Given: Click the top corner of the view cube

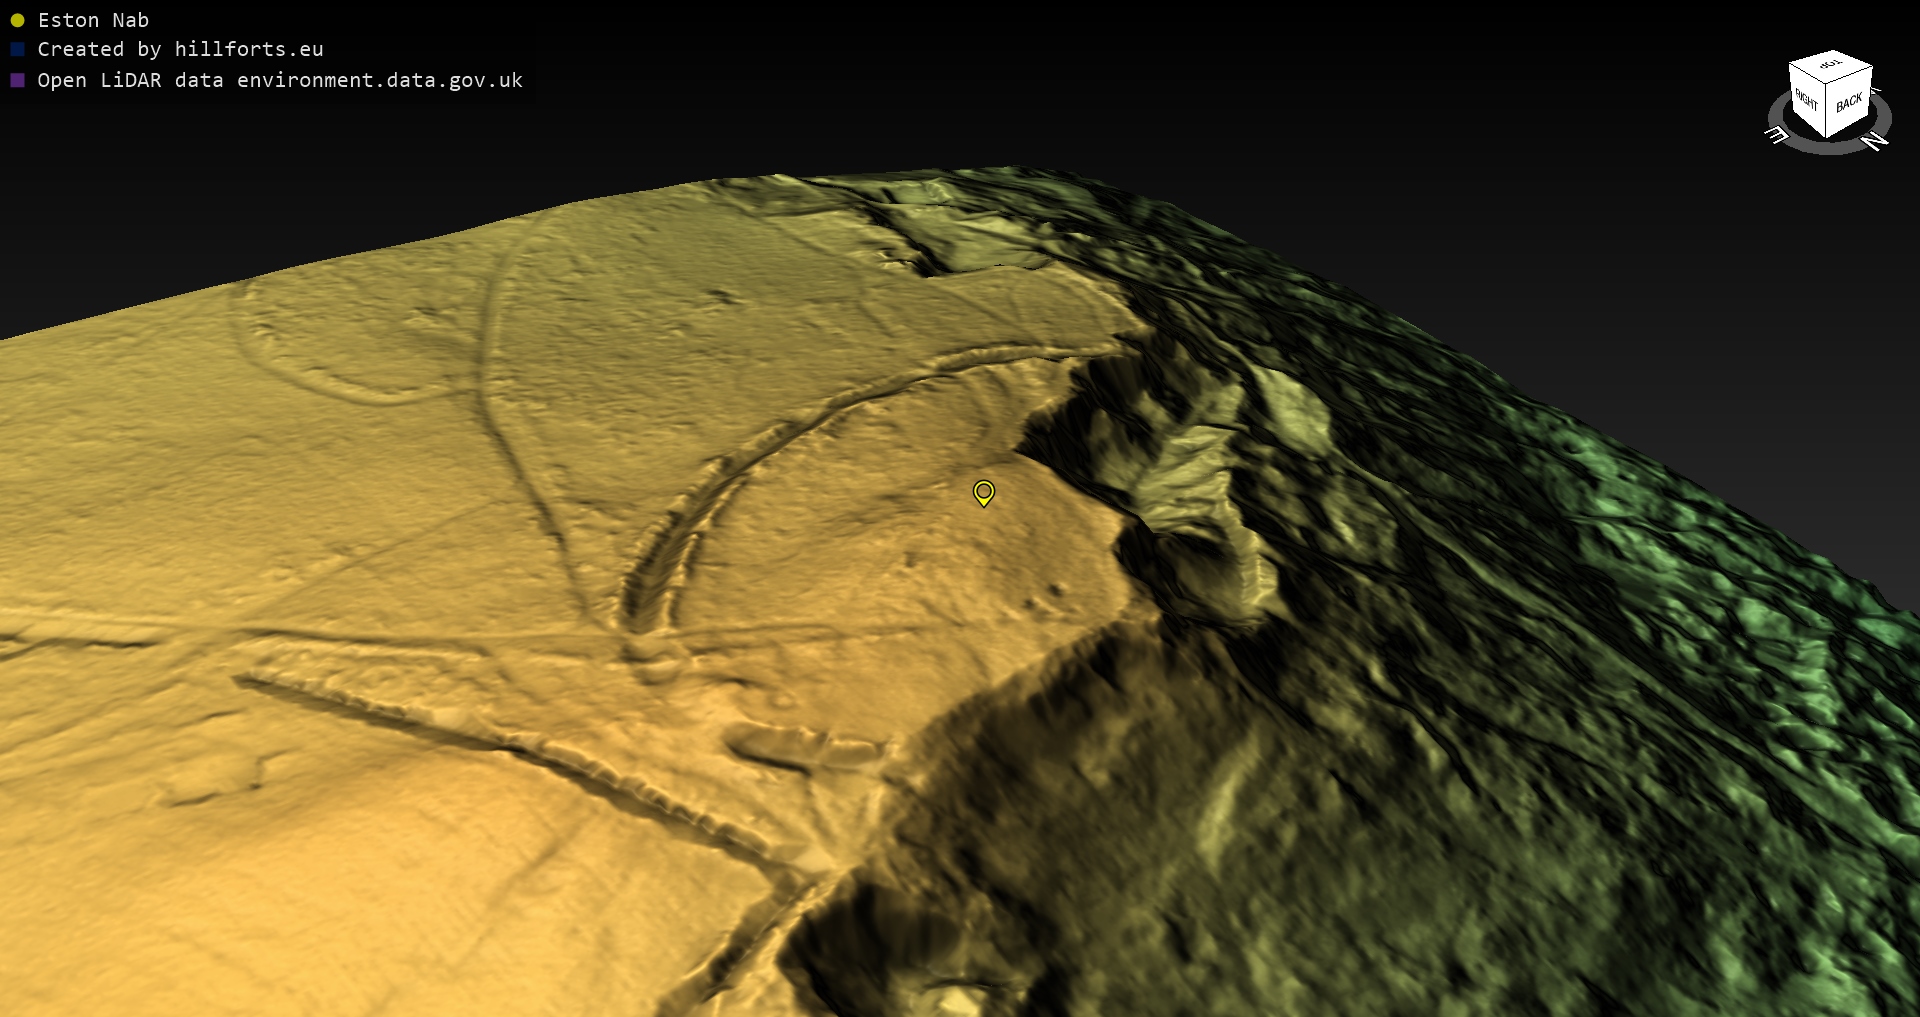Looking at the screenshot, I should coord(1832,52).
